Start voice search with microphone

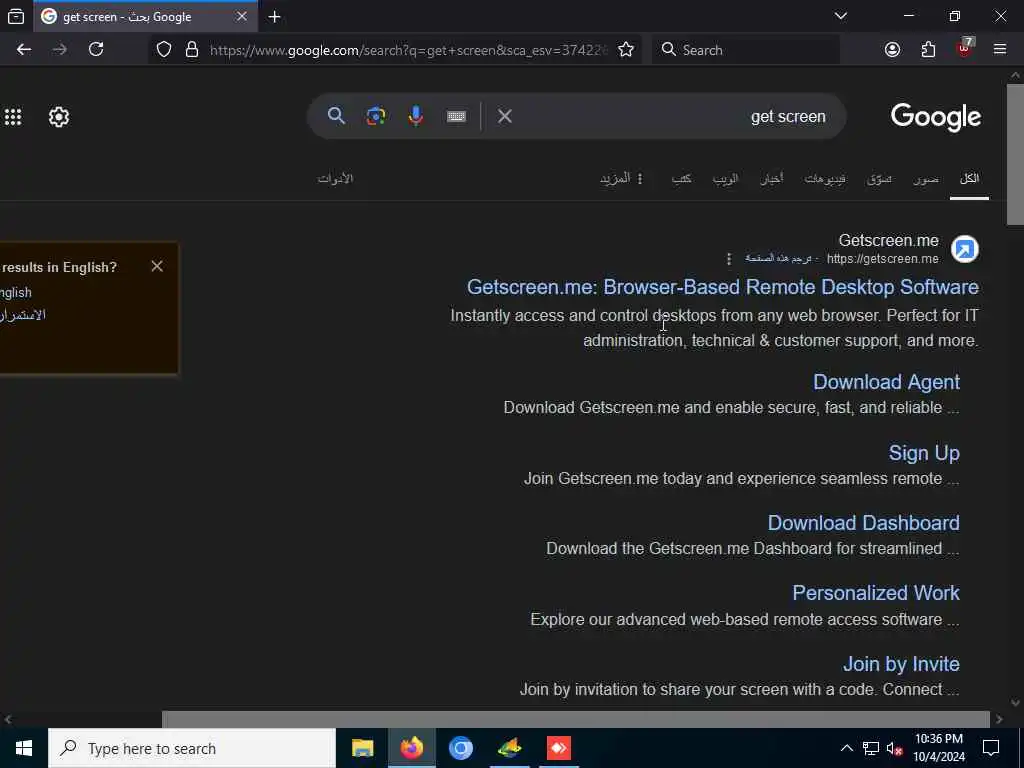click(415, 116)
